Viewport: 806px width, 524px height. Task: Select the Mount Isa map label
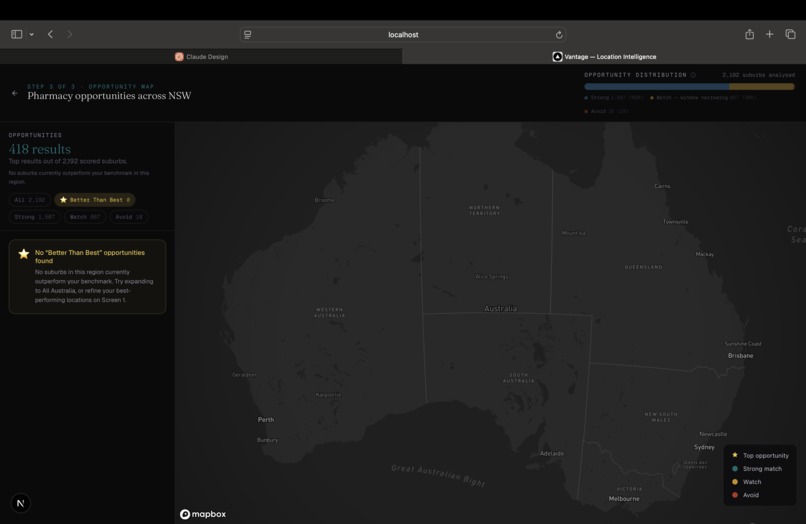pos(573,233)
